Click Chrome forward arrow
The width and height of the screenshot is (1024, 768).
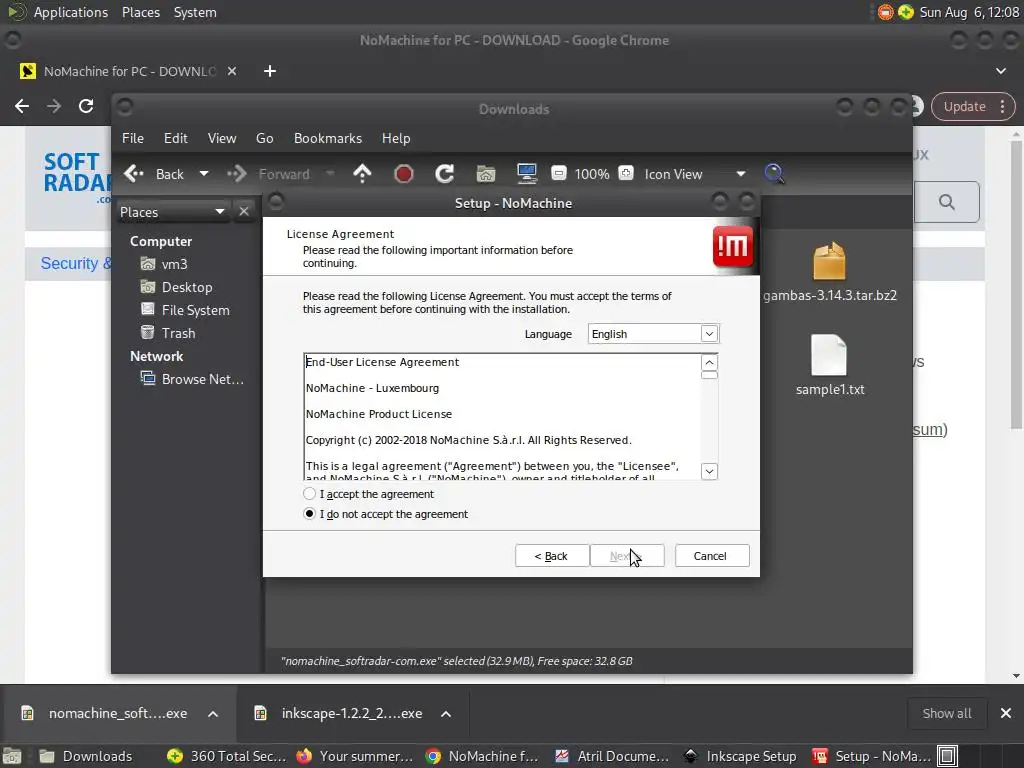pyautogui.click(x=54, y=106)
